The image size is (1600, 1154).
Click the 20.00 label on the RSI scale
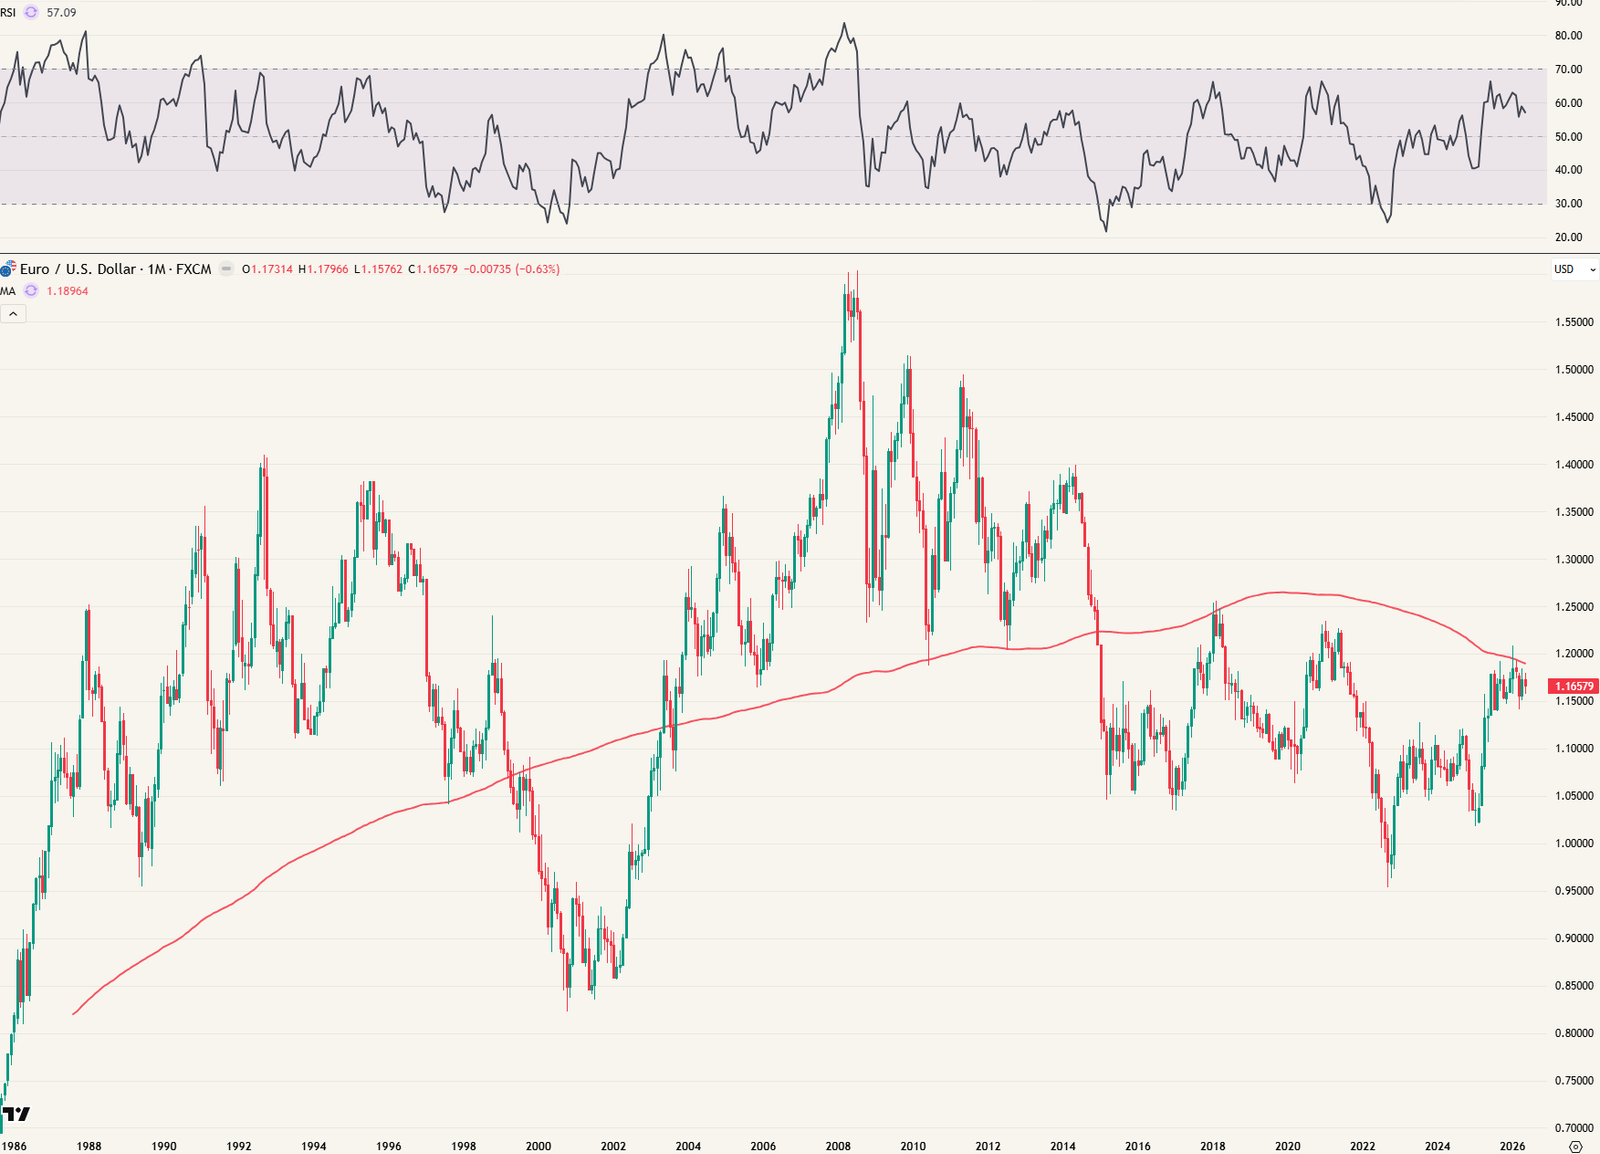(1568, 237)
